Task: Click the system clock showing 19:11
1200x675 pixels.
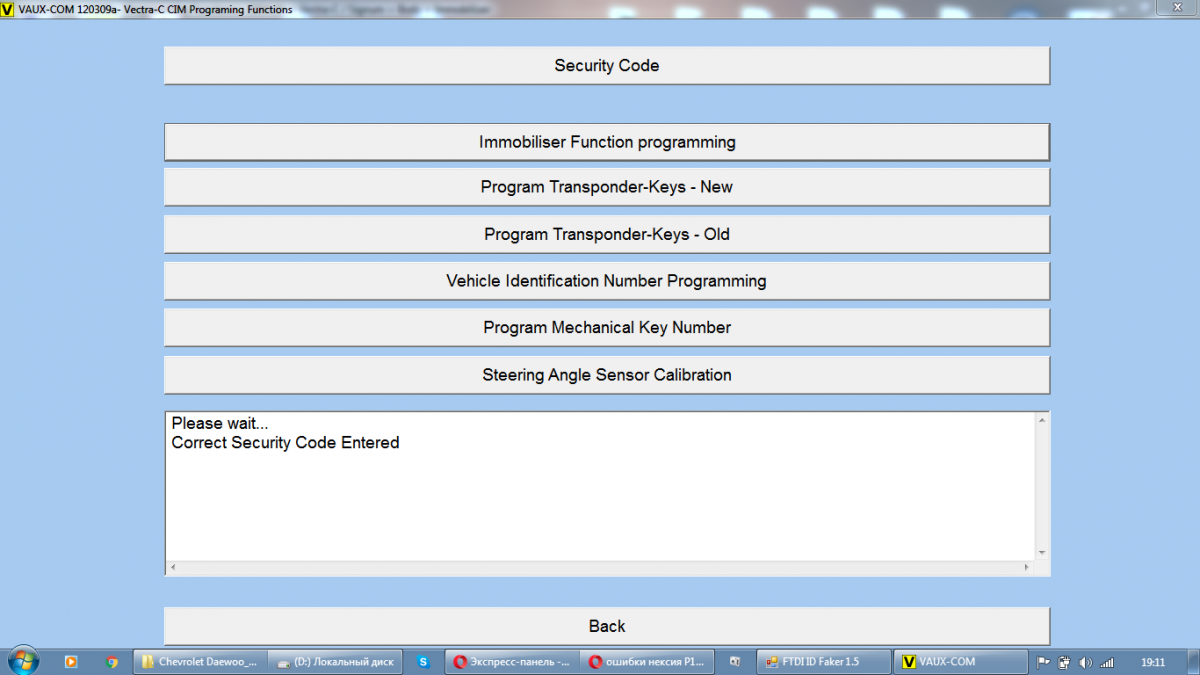Action: 1152,662
